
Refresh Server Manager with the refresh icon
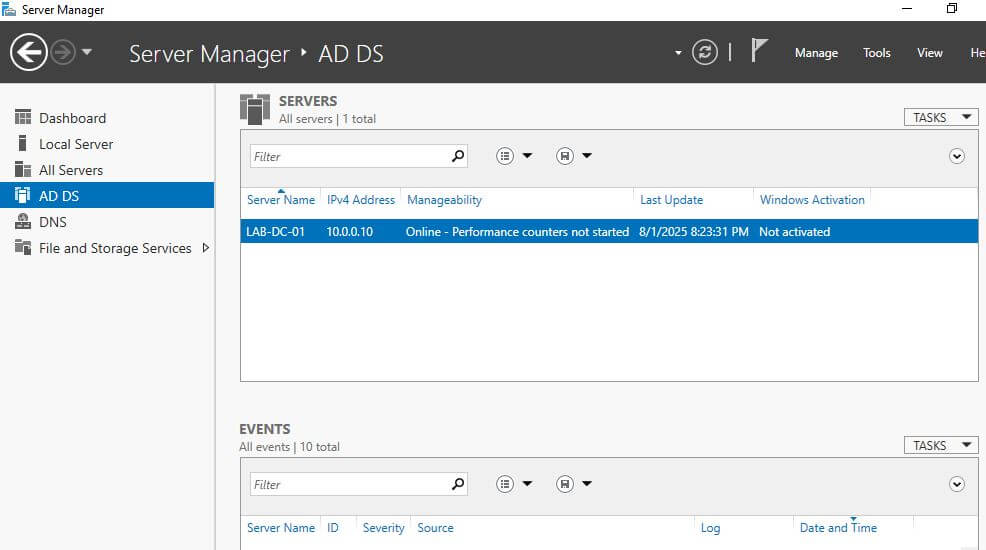click(705, 52)
